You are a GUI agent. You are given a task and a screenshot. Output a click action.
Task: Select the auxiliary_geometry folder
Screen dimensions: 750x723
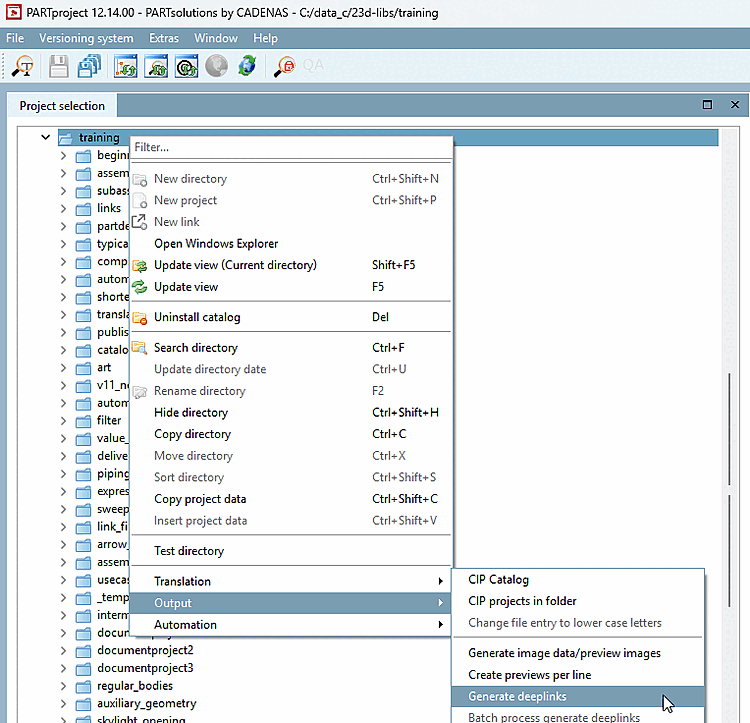click(x=146, y=703)
